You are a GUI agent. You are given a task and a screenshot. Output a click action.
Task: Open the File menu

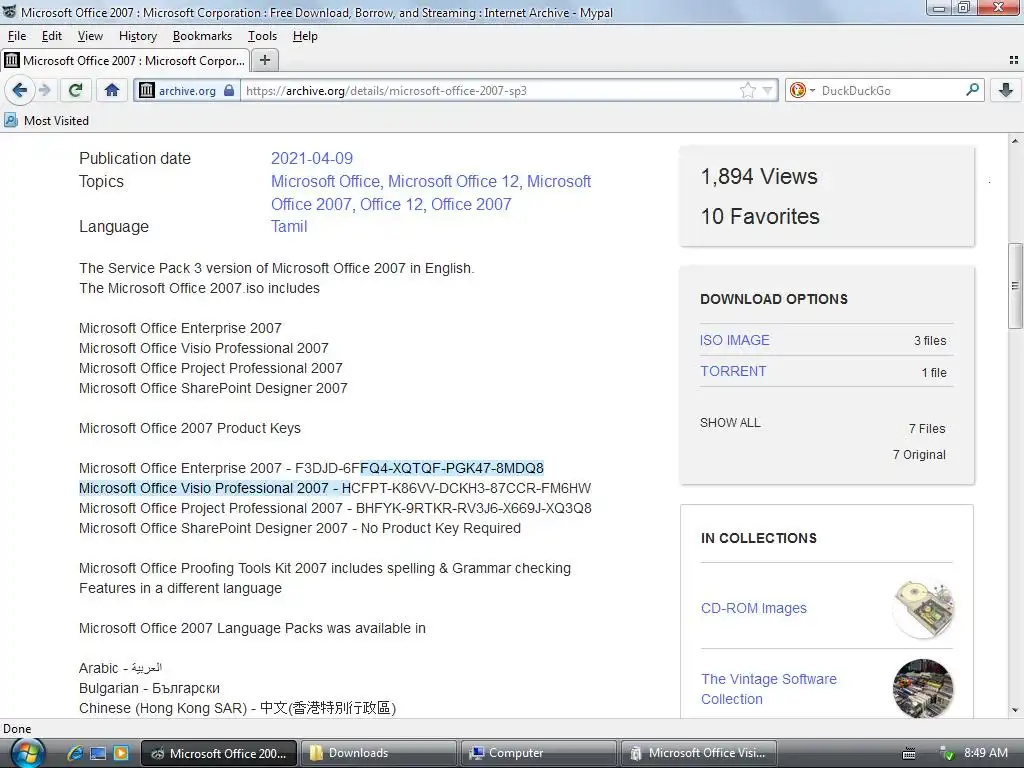point(17,36)
